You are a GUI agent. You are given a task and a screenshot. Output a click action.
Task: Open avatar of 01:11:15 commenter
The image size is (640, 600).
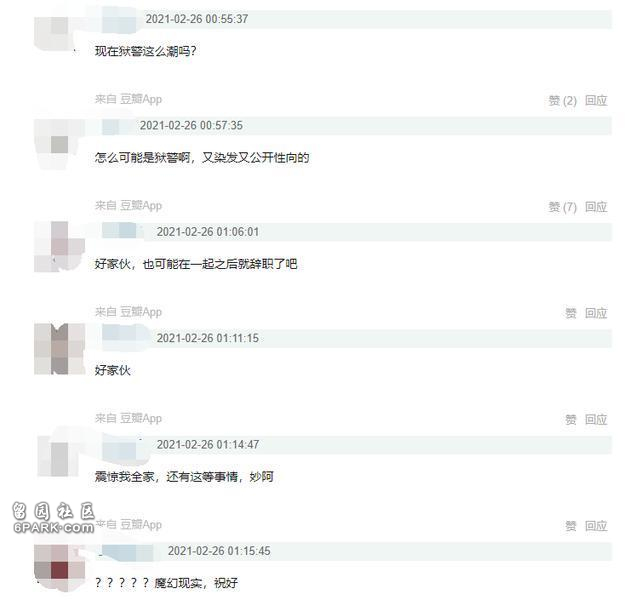pyautogui.click(x=59, y=349)
